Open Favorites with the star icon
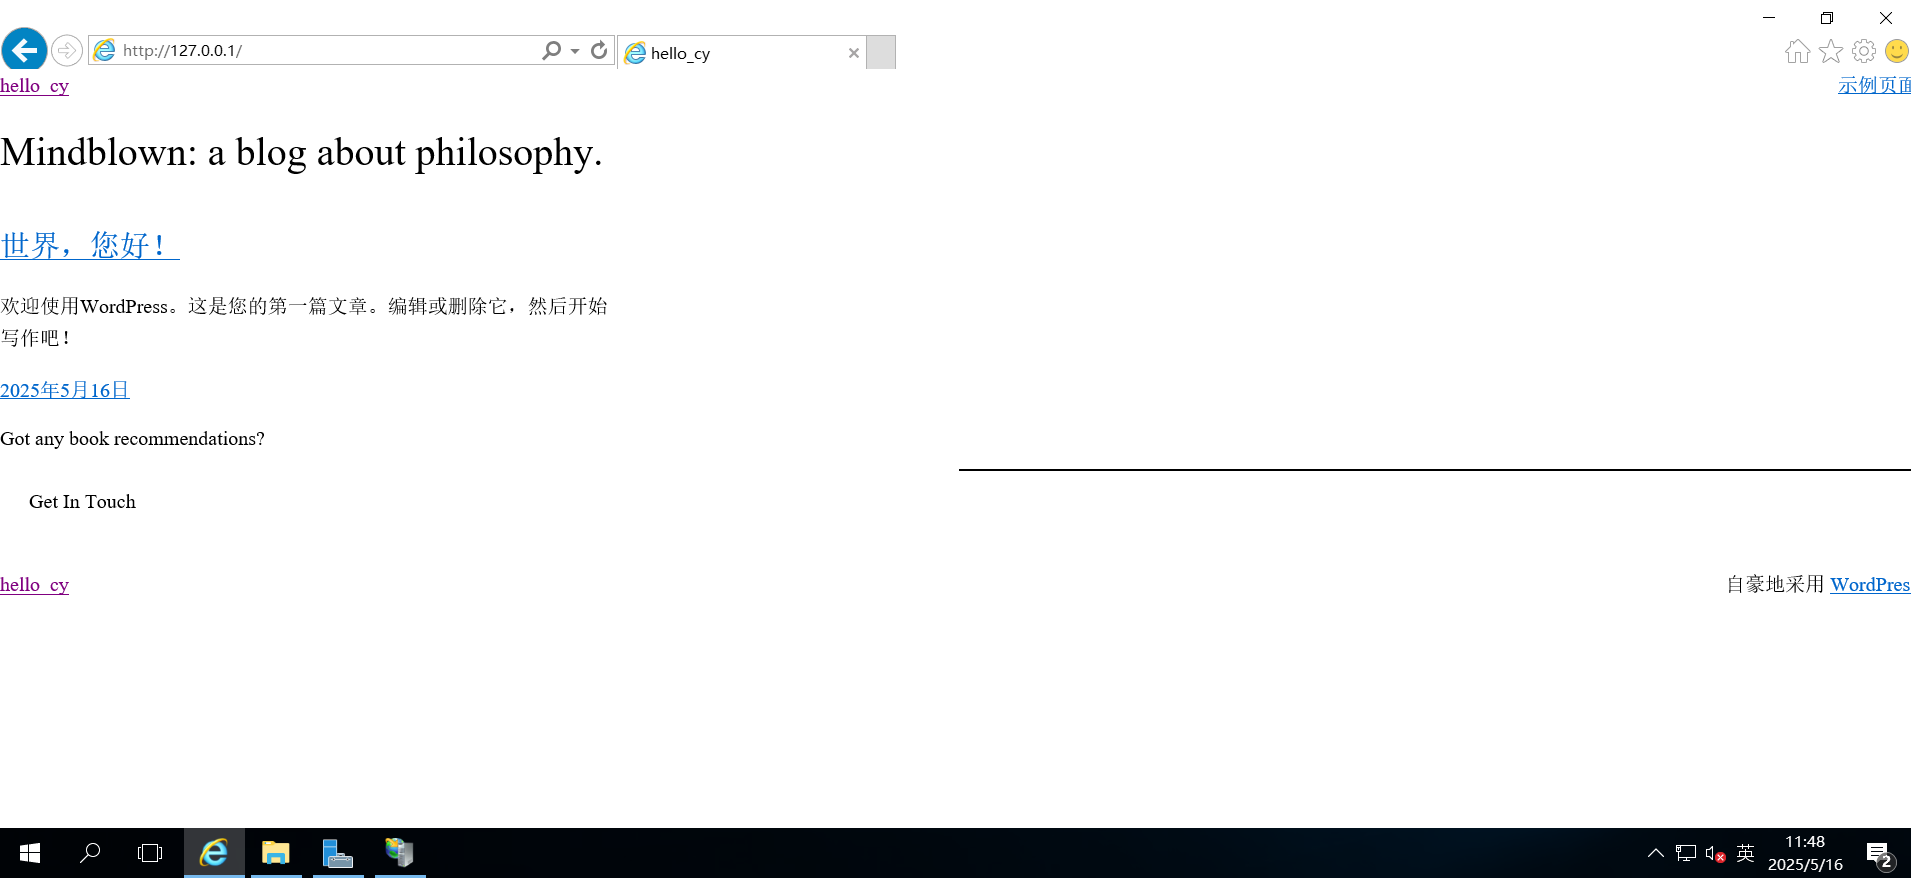 tap(1830, 51)
